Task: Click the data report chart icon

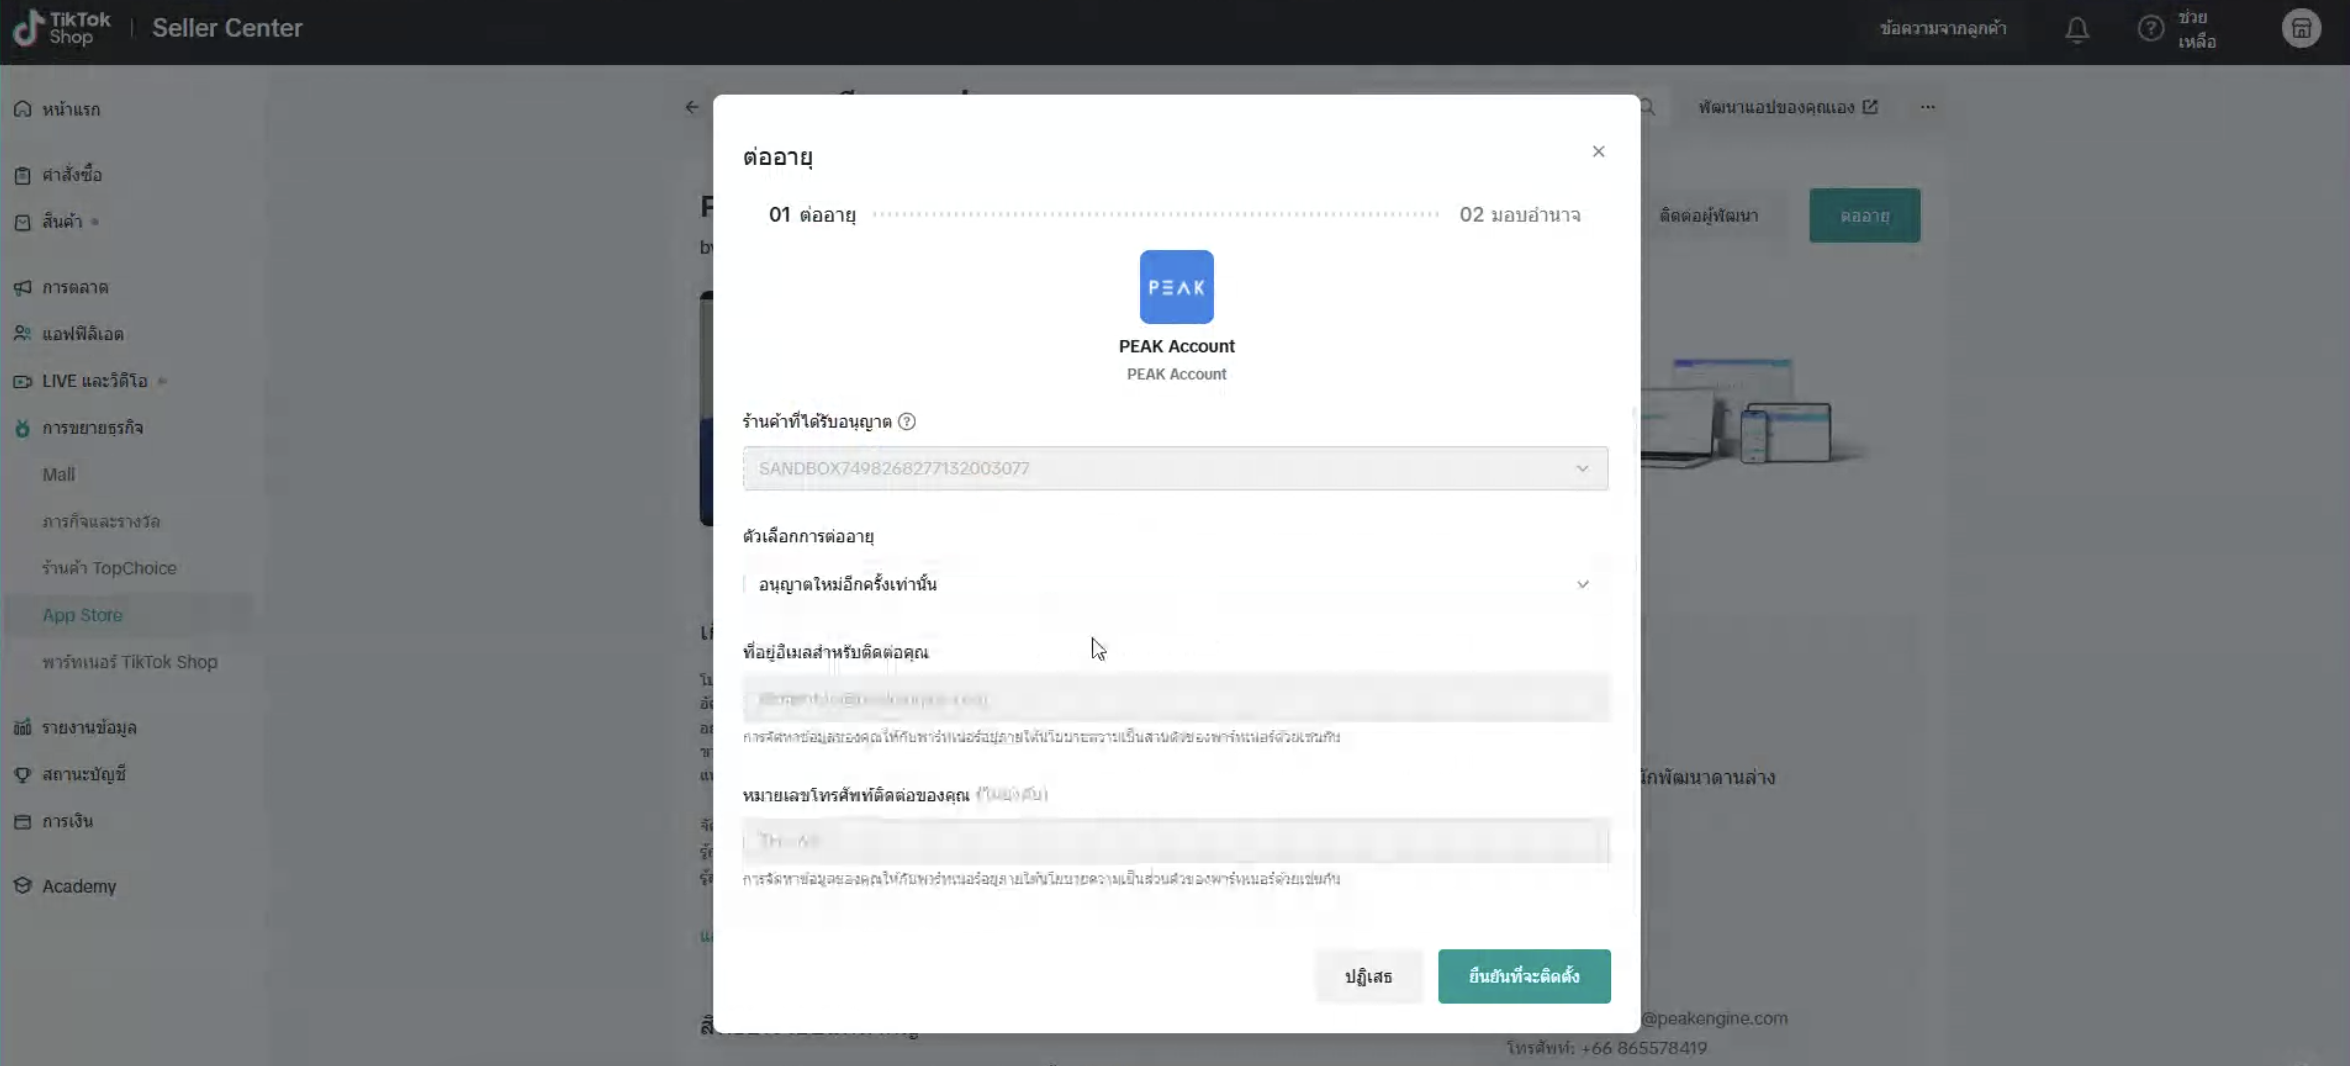Action: coord(22,728)
